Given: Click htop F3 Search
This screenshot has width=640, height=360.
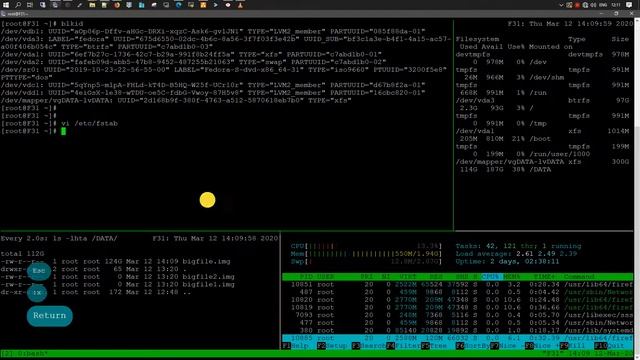Looking at the screenshot, I should [368, 346].
